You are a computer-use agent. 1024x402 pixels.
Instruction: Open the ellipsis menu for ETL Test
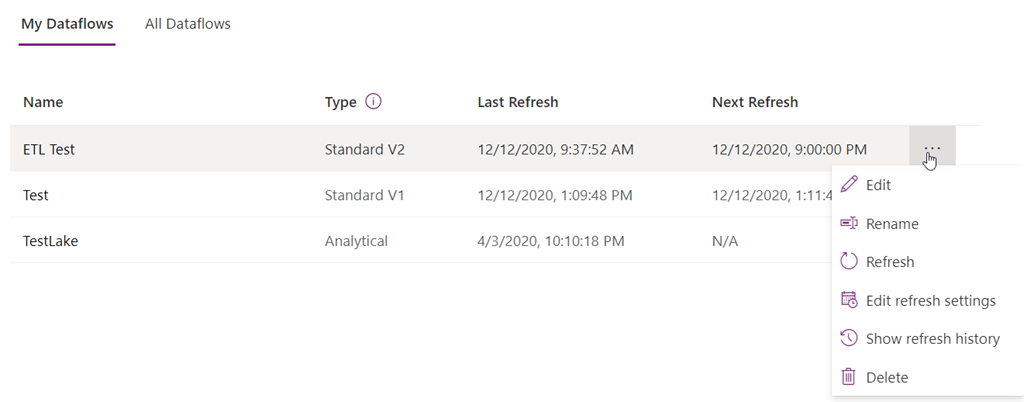coord(932,149)
